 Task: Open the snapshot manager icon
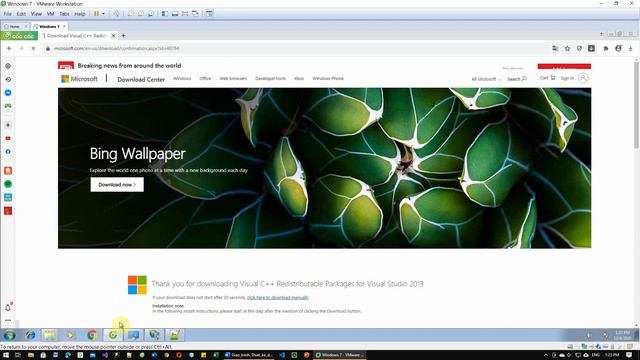151,13
